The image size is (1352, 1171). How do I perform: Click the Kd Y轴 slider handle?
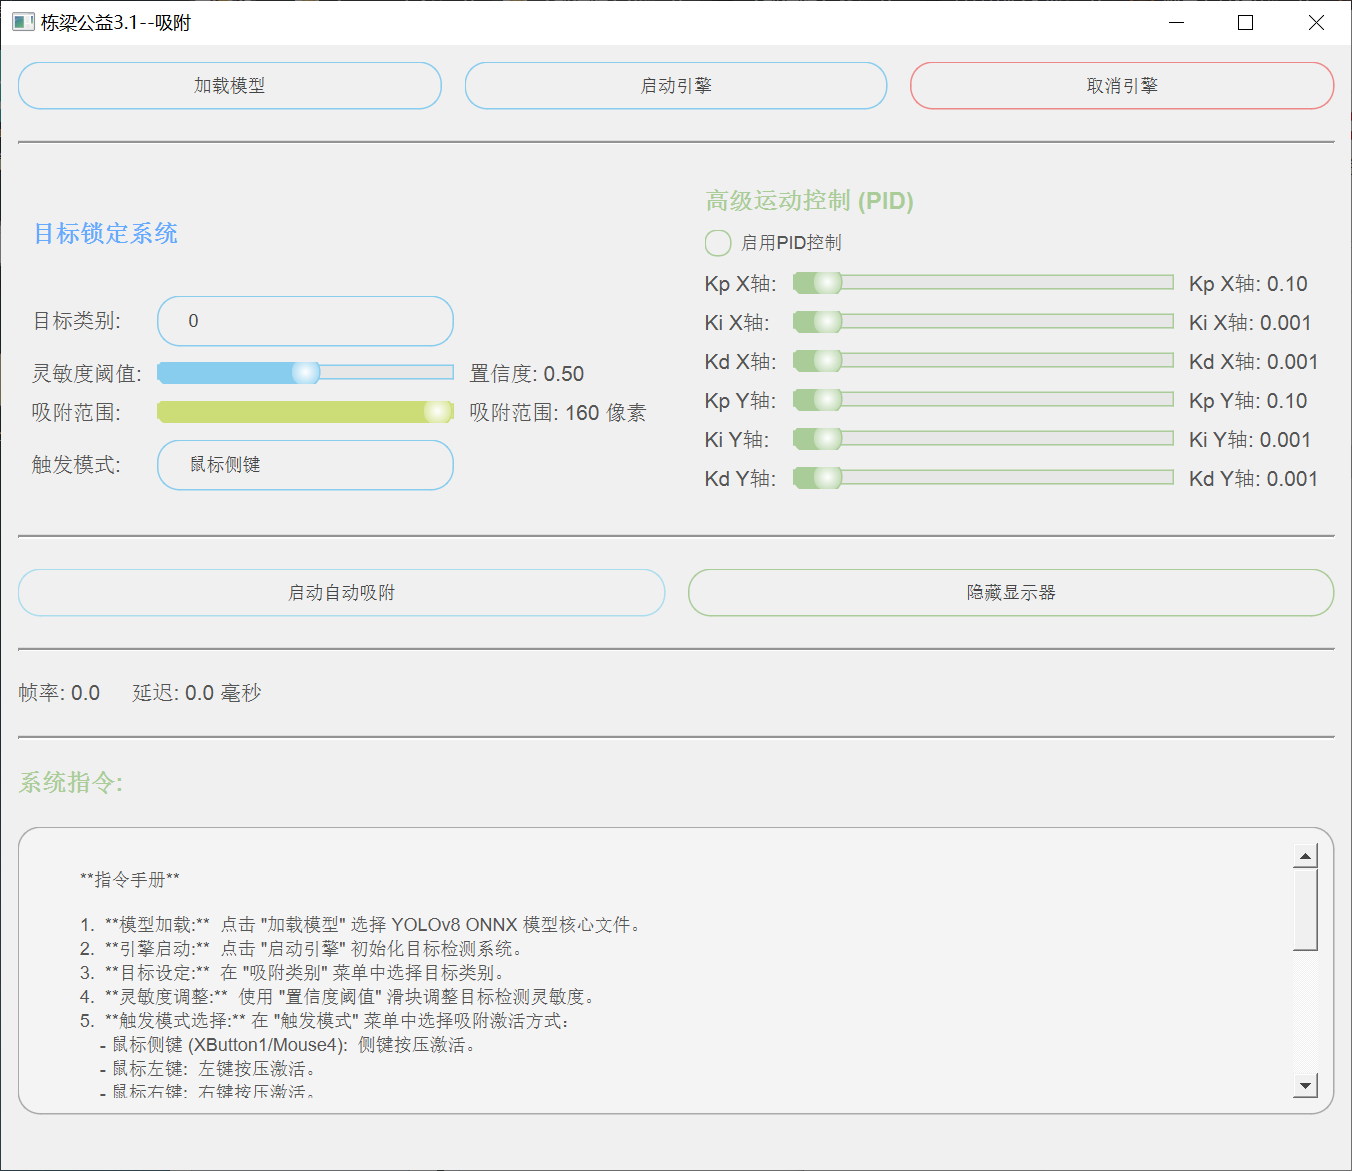pyautogui.click(x=827, y=478)
